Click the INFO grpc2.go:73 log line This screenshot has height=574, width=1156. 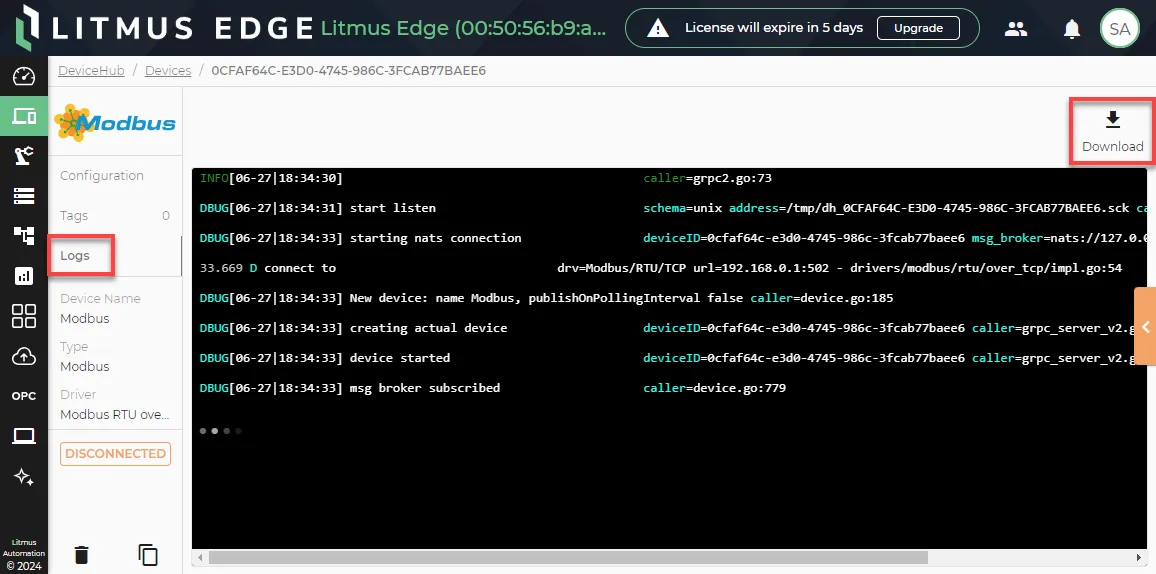[x=486, y=178]
